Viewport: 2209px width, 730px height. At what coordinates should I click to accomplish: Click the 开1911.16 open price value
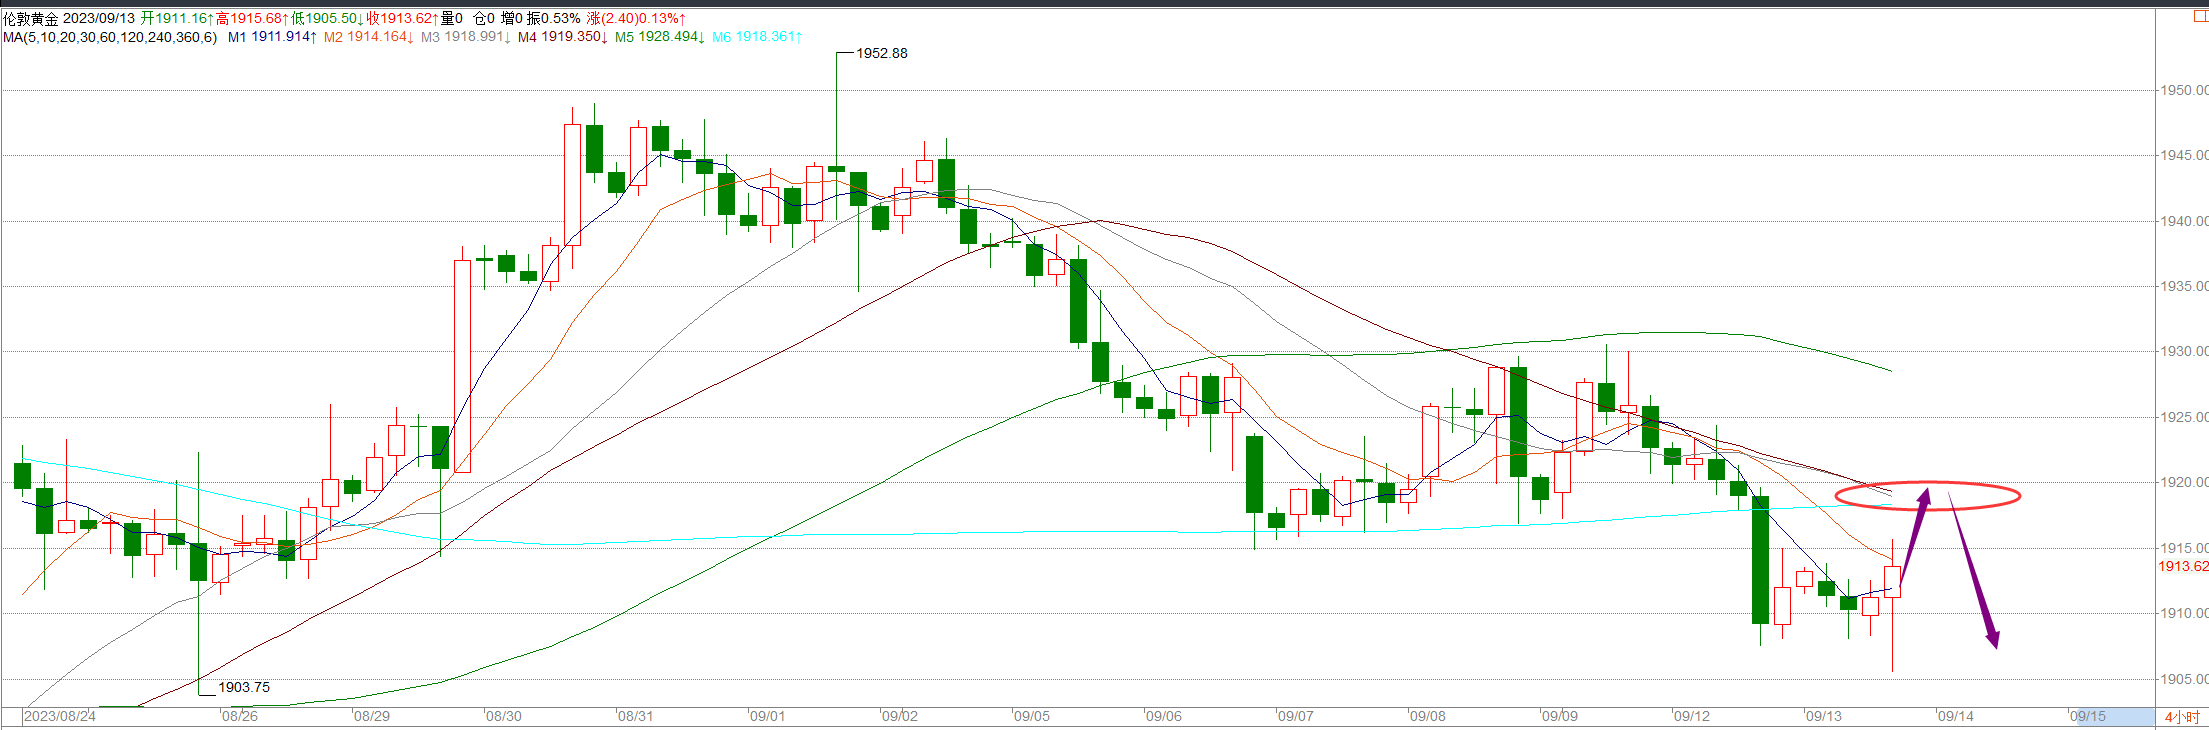click(x=176, y=19)
